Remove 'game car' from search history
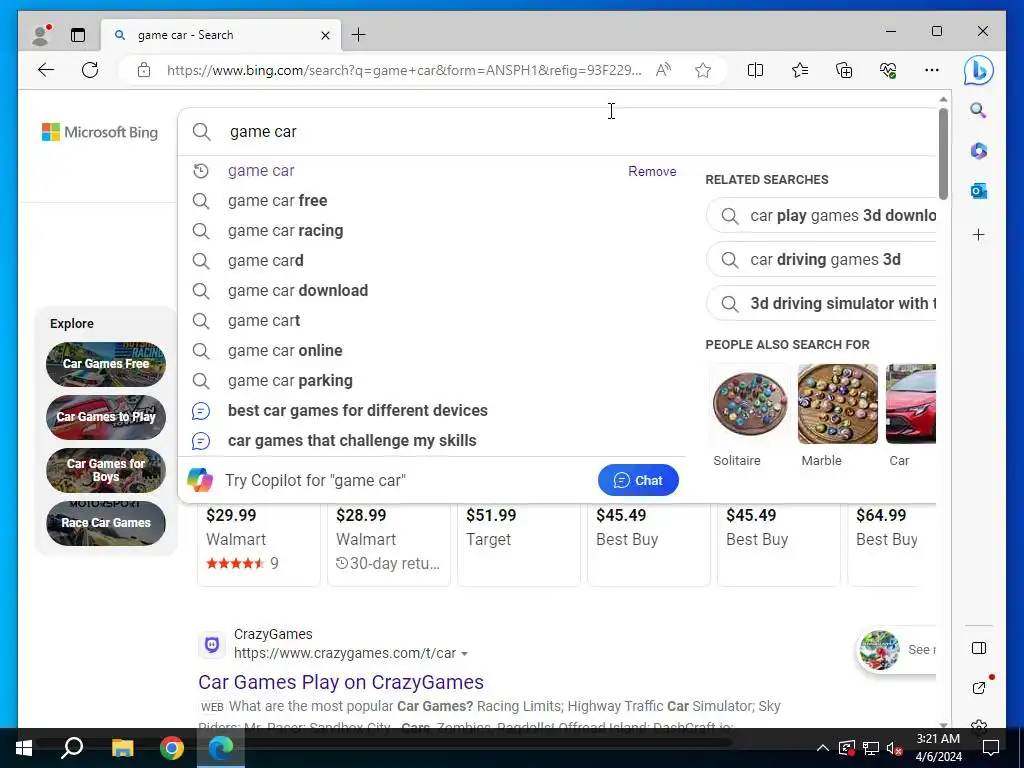The height and width of the screenshot is (768, 1024). tap(652, 171)
